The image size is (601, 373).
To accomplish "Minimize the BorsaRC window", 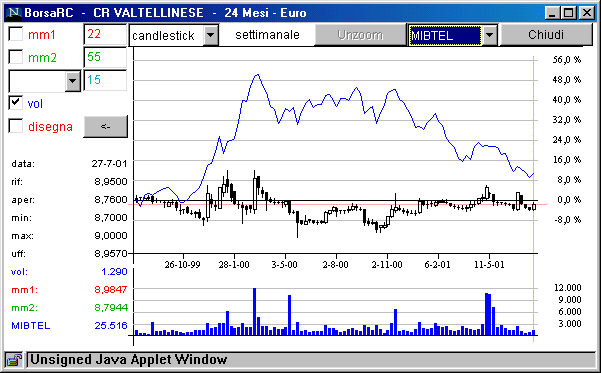I will tap(552, 13).
